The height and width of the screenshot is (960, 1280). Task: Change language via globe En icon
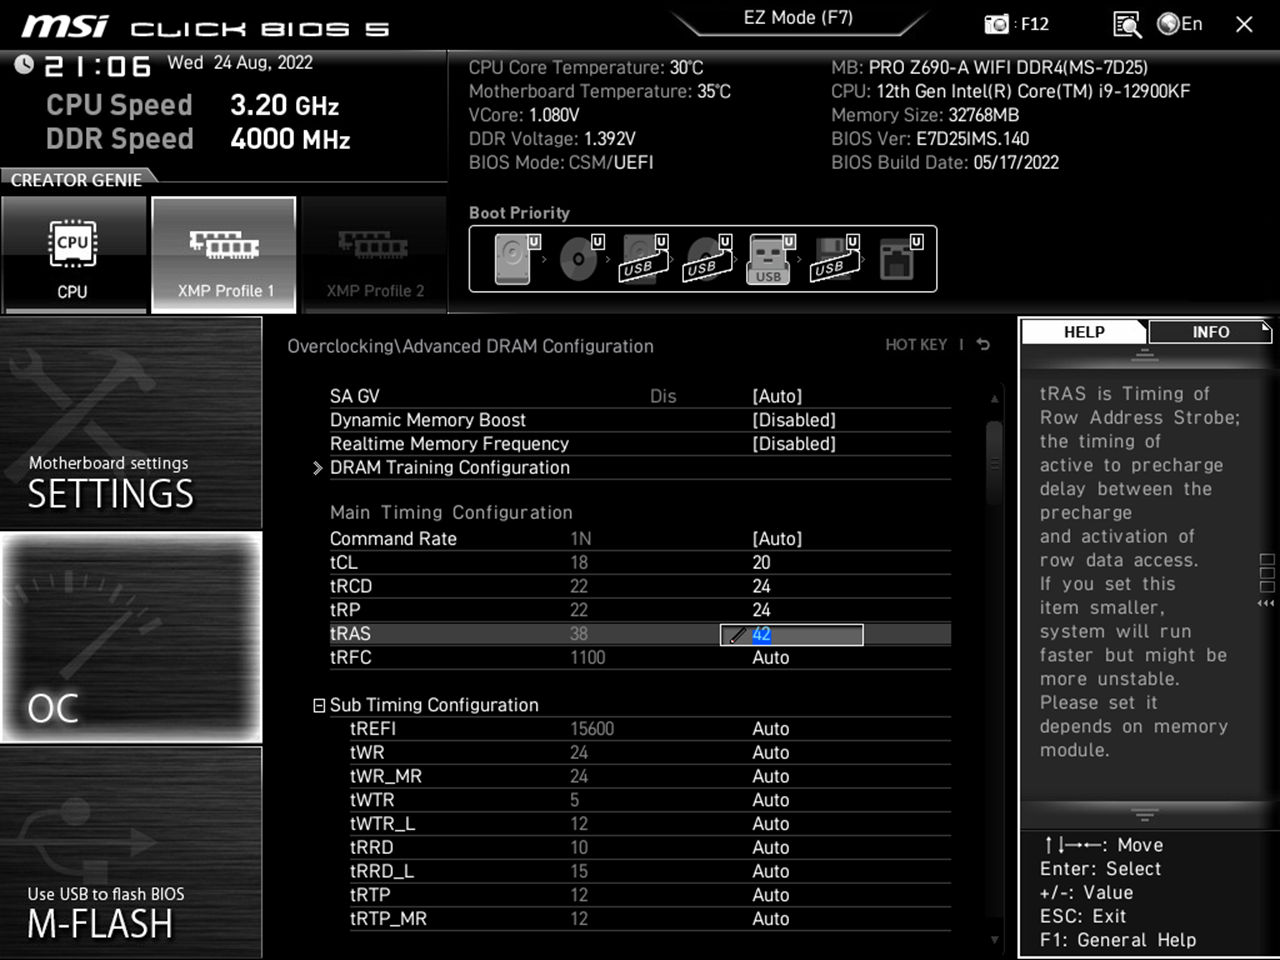point(1179,24)
